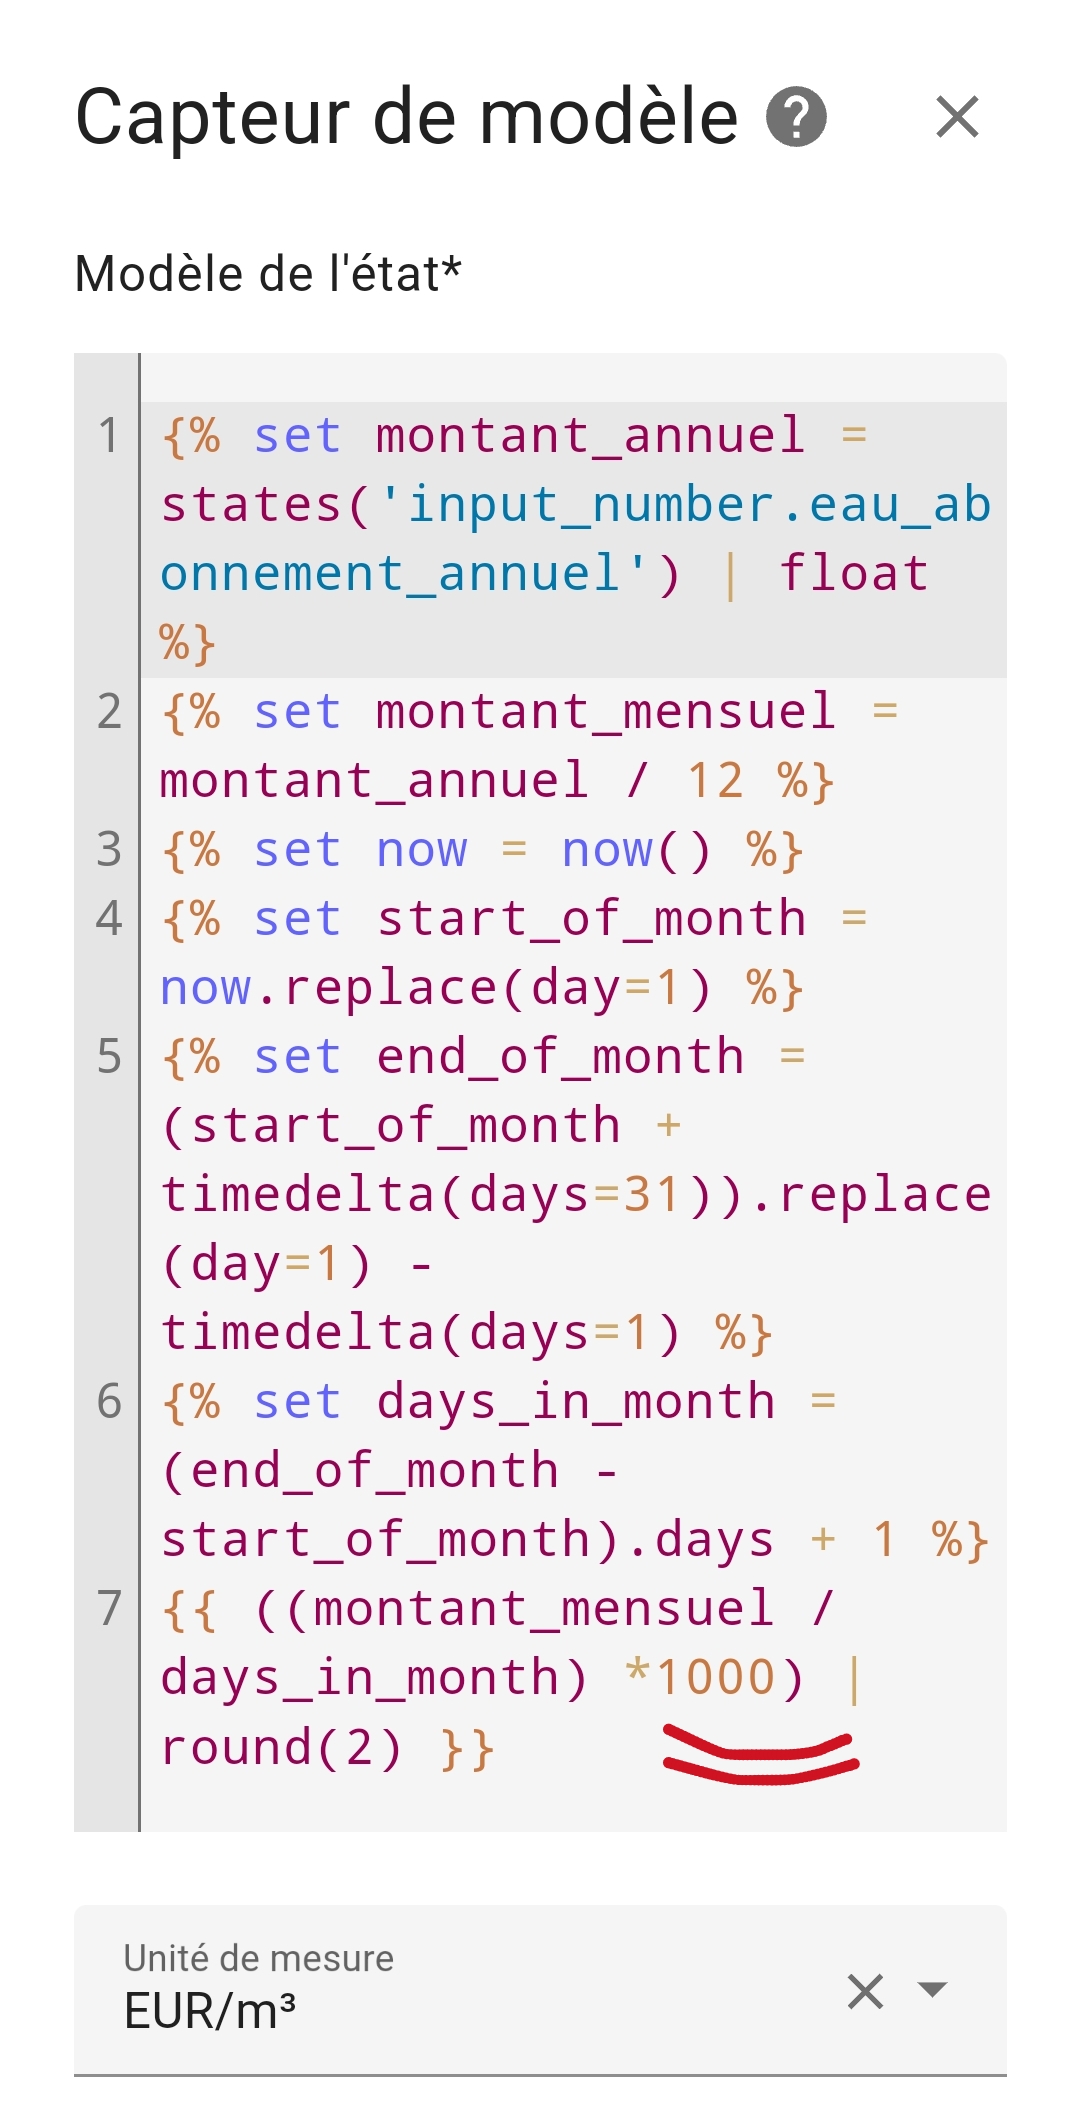Viewport: 1080px width, 2120px height.
Task: Place cursor on line number 1 in gutter
Action: point(108,436)
